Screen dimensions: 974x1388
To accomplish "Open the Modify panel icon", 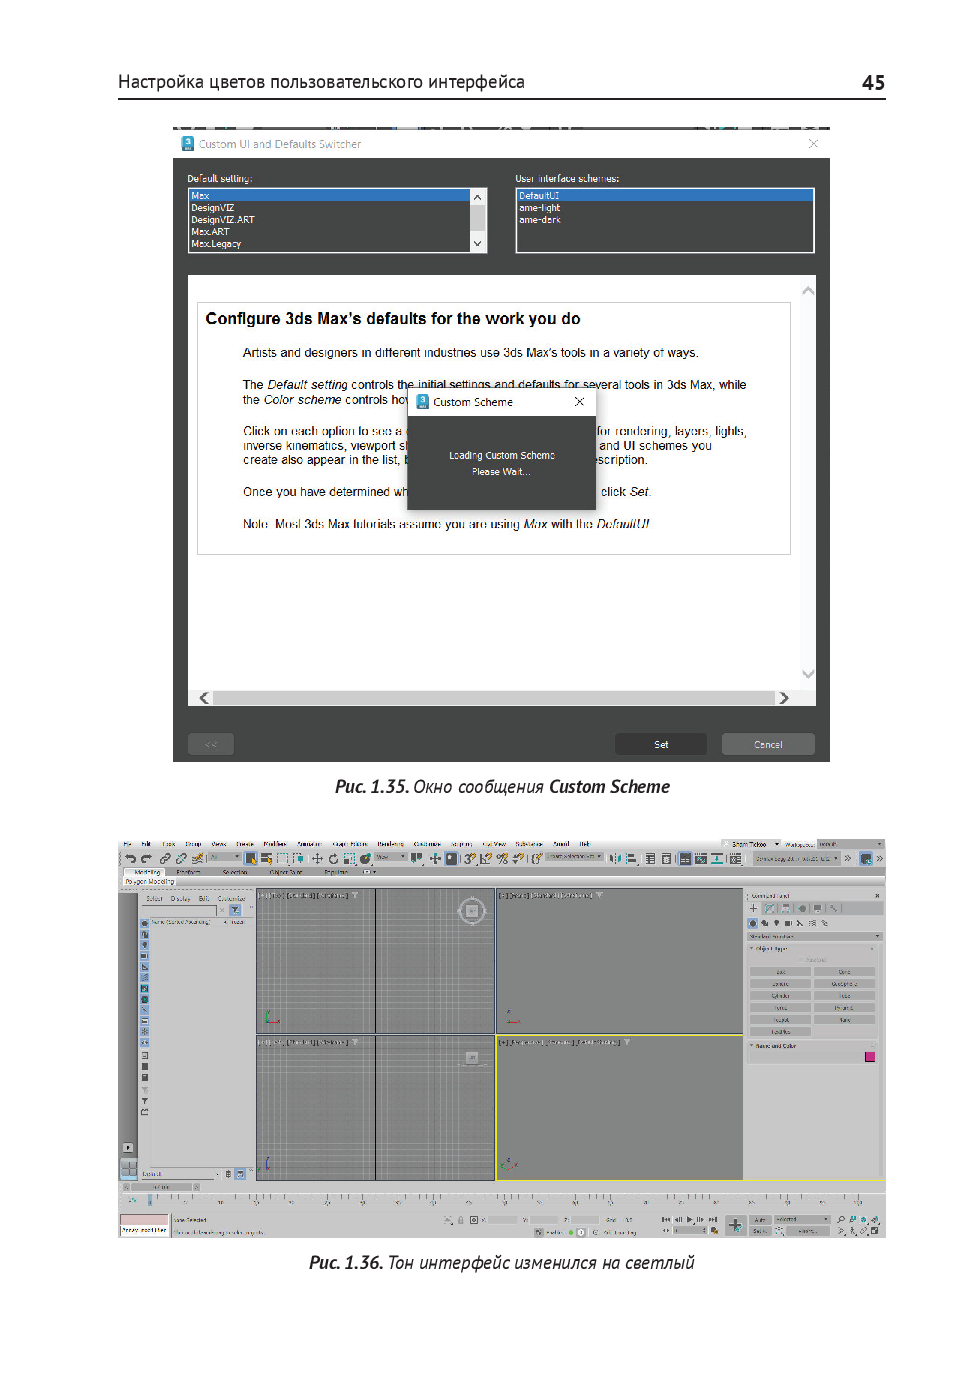I will tap(770, 908).
